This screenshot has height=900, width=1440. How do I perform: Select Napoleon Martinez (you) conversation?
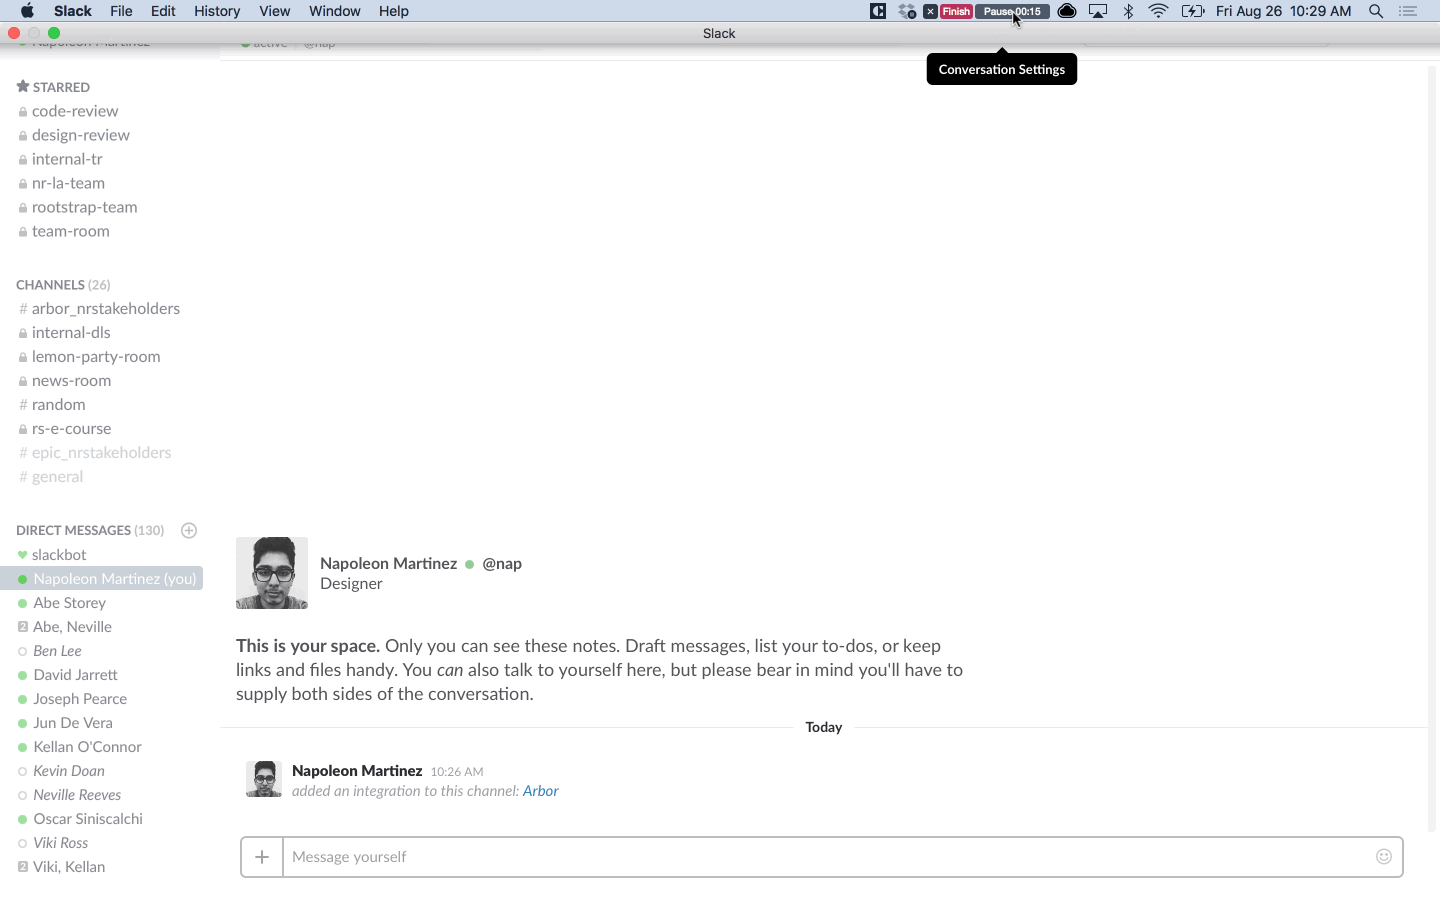(102, 579)
